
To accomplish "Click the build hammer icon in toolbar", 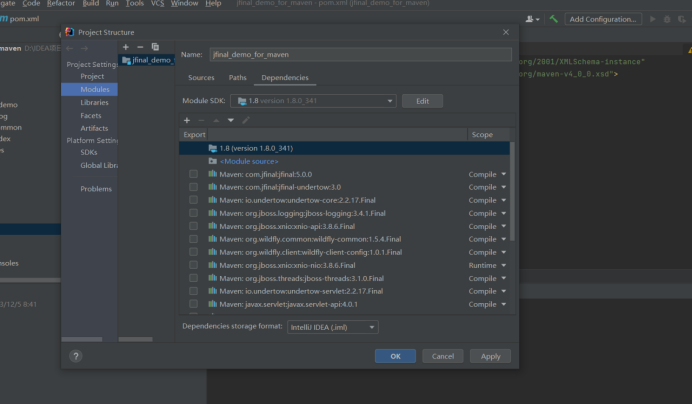I will click(553, 19).
